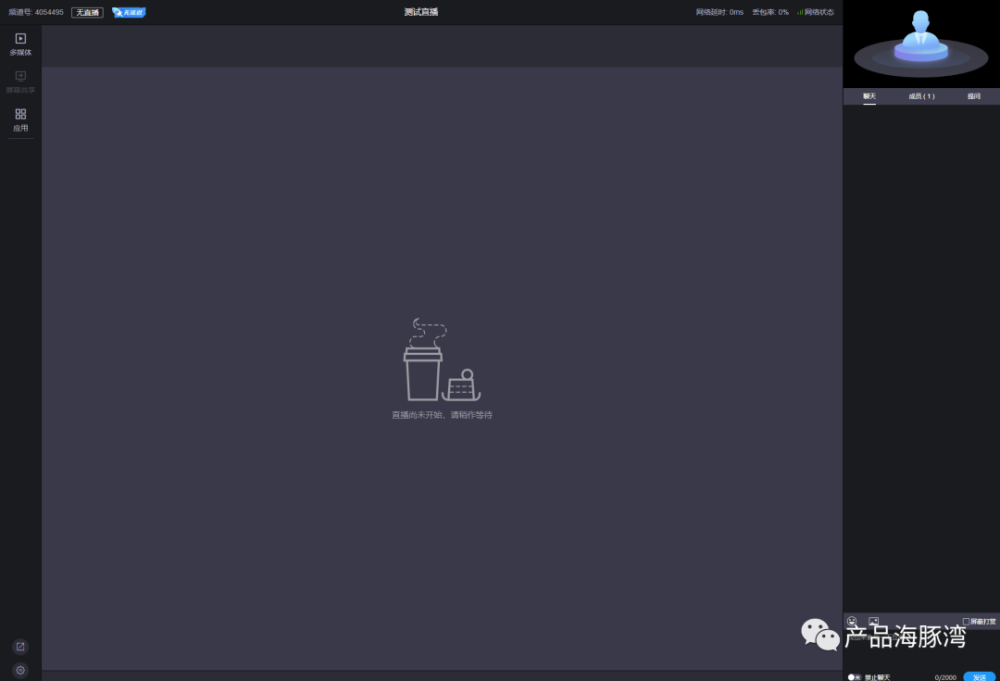
Task: Open the 多媒体 multimedia panel
Action: [20, 44]
